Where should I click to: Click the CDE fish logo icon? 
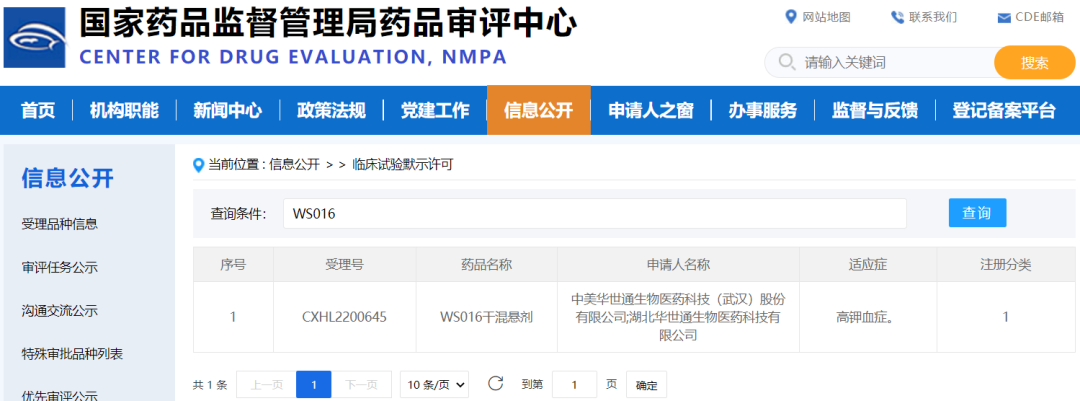point(34,37)
